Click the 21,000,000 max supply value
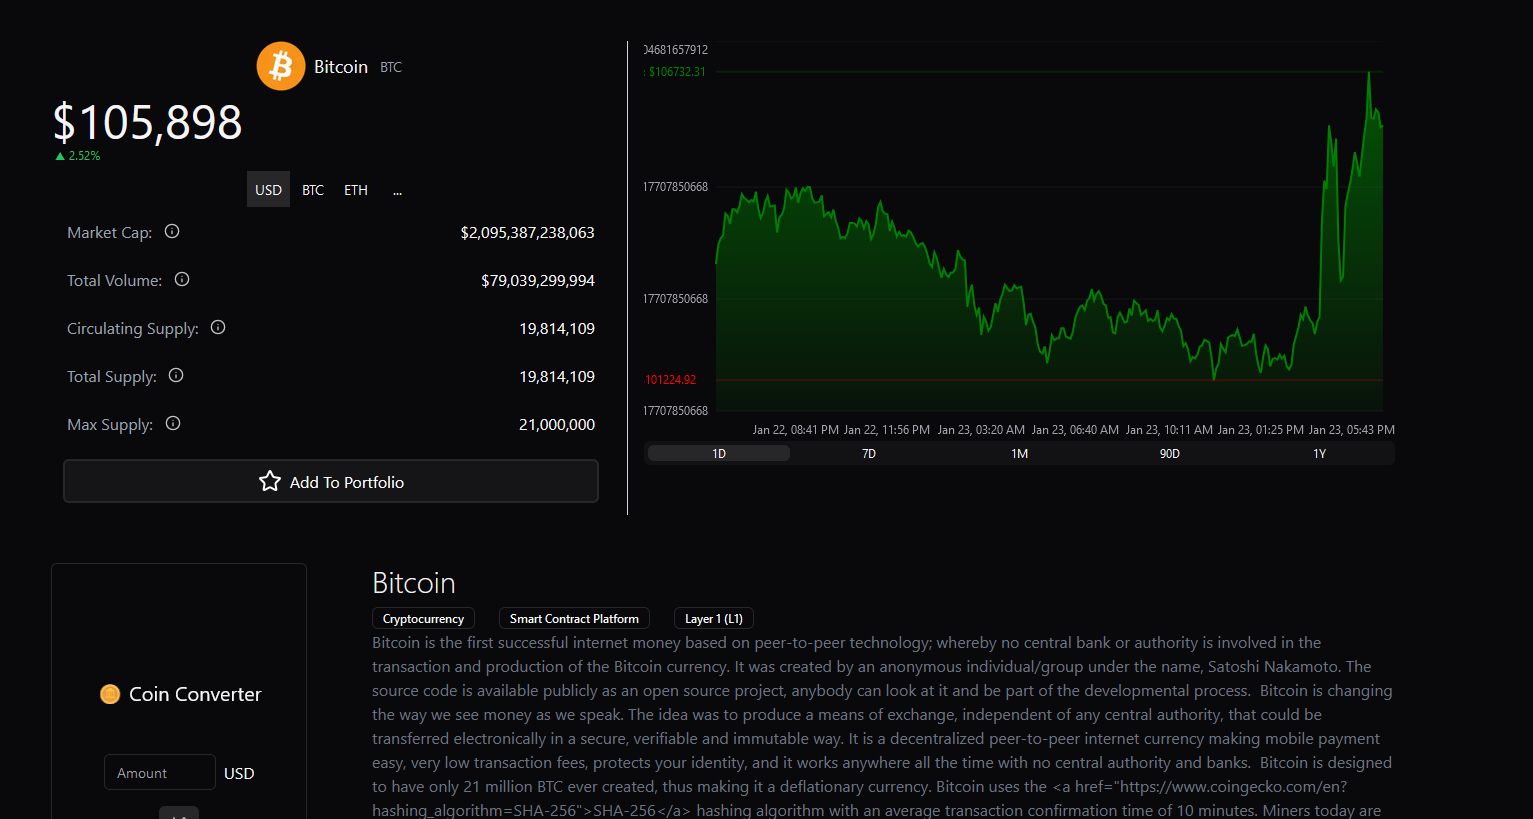 click(x=557, y=424)
